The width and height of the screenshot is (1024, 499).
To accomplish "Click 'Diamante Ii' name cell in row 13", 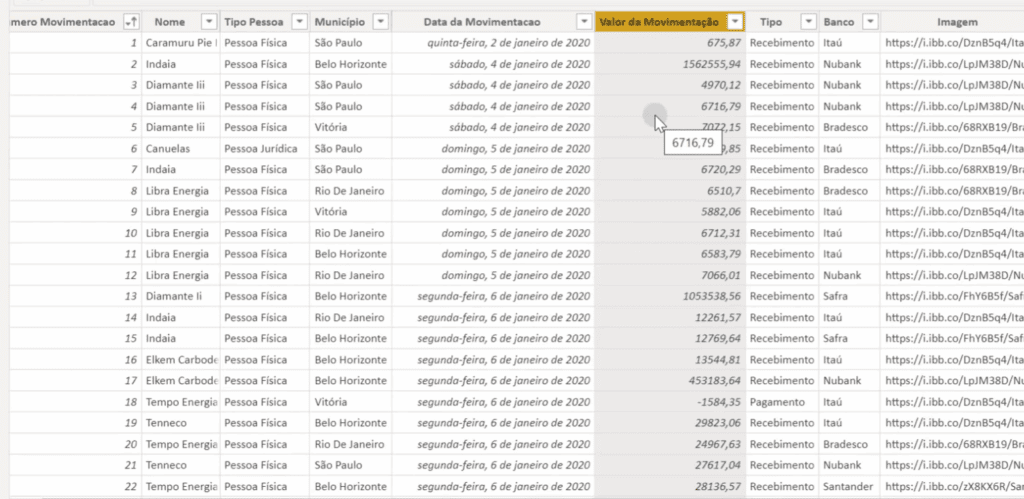I will (181, 297).
